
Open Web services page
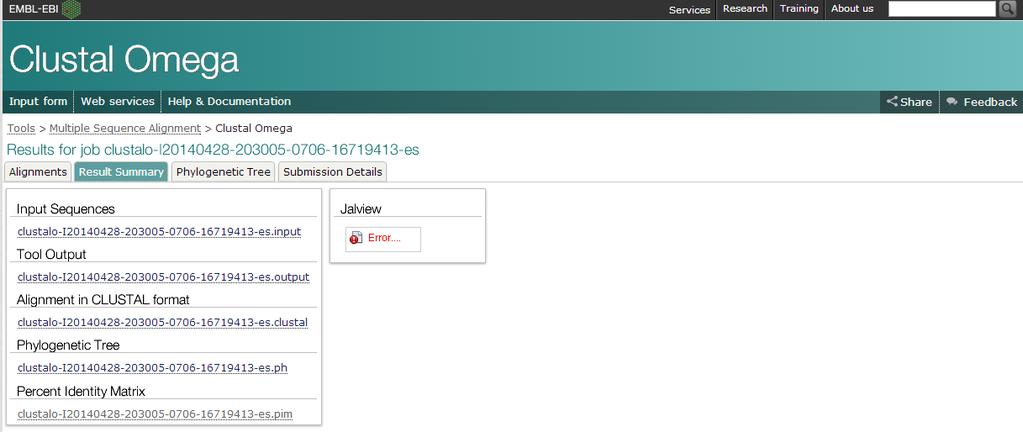[117, 101]
